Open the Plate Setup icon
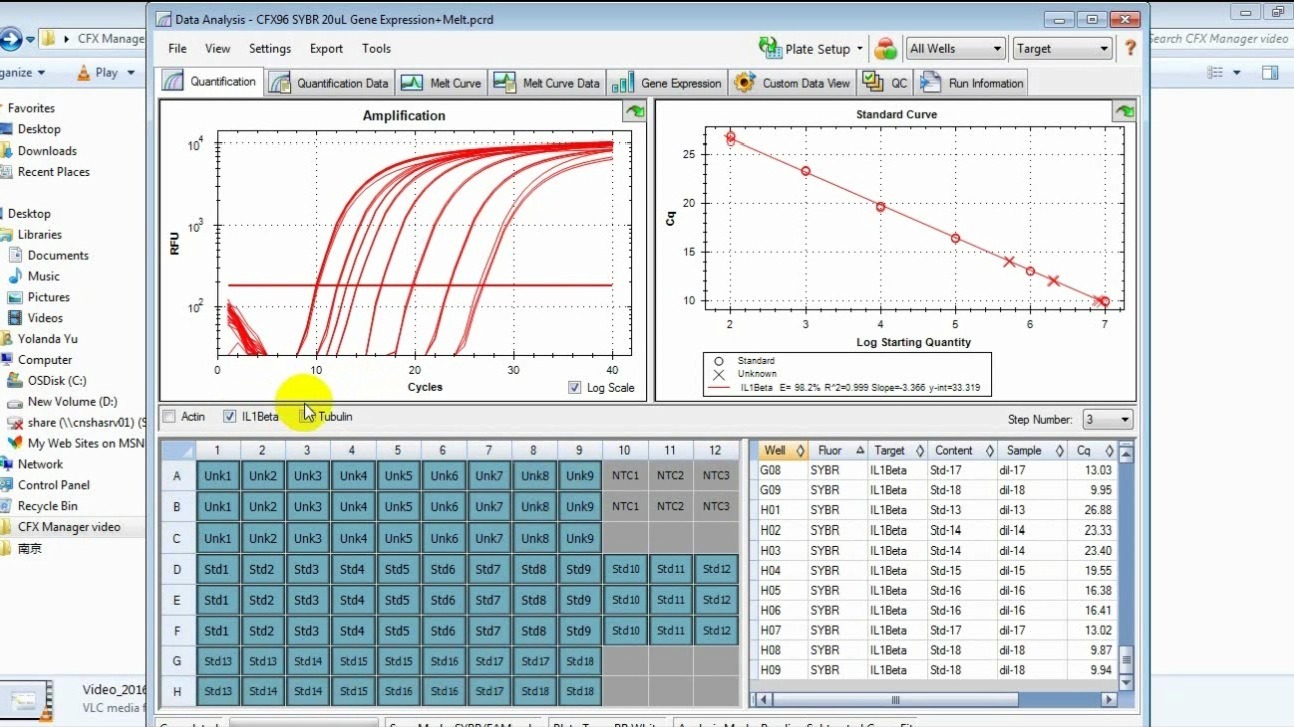 click(770, 48)
